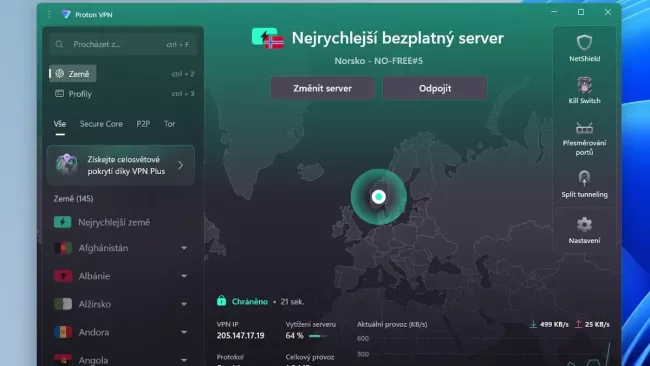
Task: Click the search magnifier icon
Action: 59,44
